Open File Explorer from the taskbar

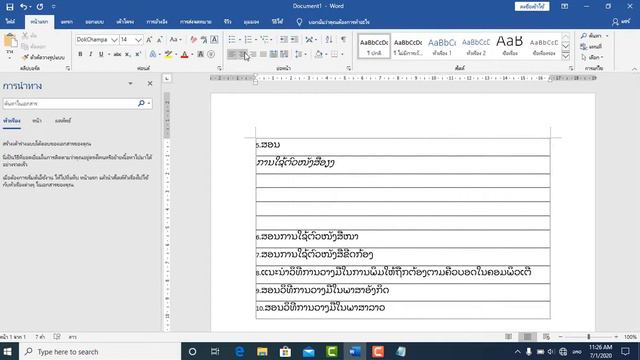tap(262, 351)
